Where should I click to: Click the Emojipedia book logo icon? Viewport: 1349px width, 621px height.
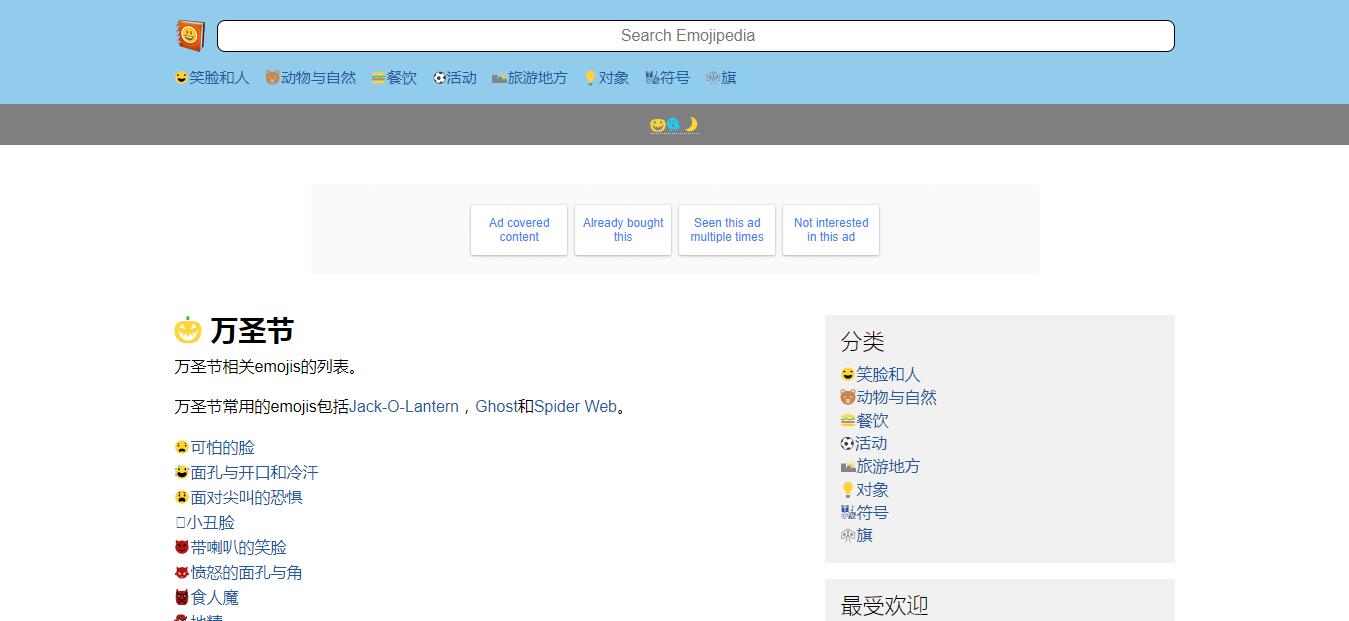pyautogui.click(x=189, y=33)
